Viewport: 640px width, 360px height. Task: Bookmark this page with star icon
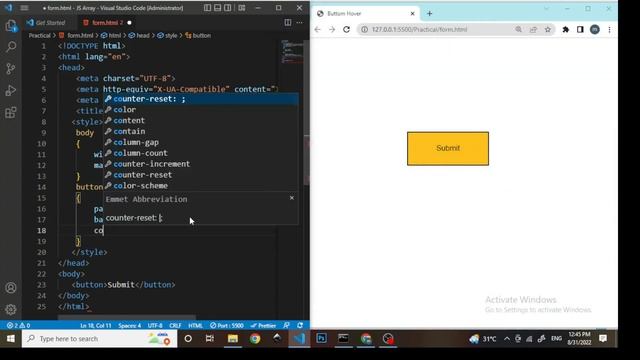click(548, 29)
